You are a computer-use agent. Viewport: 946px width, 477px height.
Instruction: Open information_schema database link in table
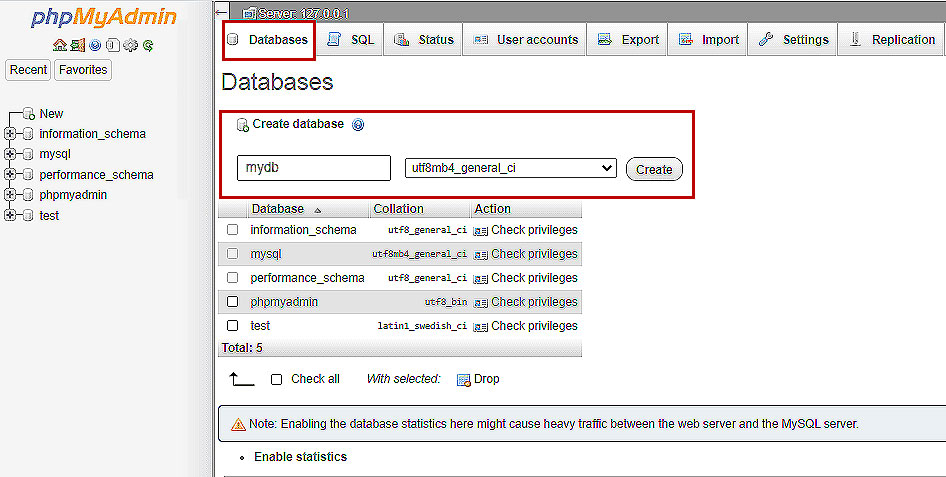click(303, 230)
